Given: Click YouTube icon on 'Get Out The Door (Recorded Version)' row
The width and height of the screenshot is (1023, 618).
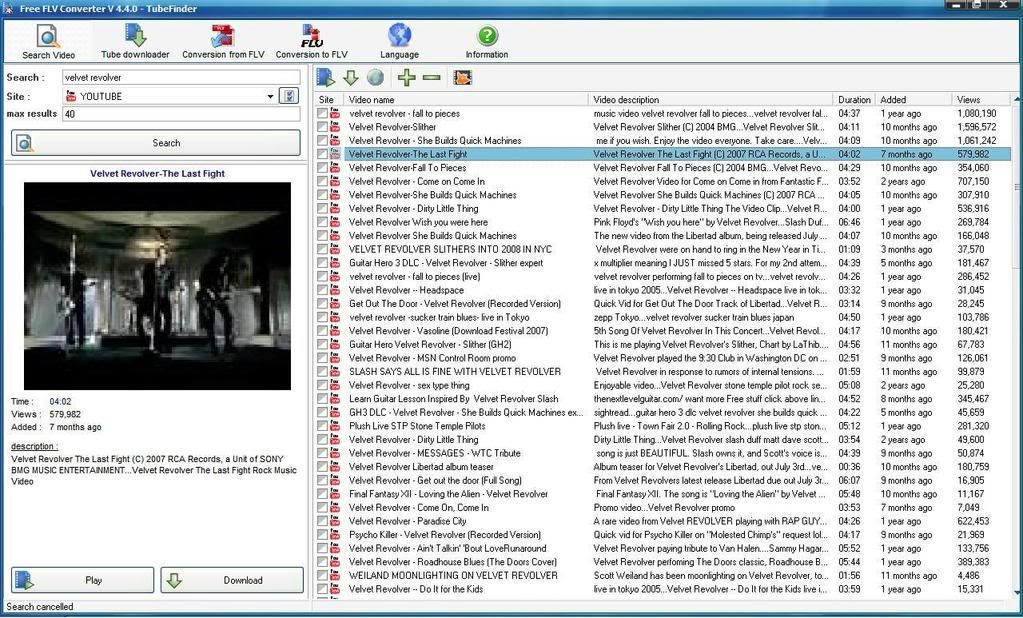Looking at the screenshot, I should 335,303.
